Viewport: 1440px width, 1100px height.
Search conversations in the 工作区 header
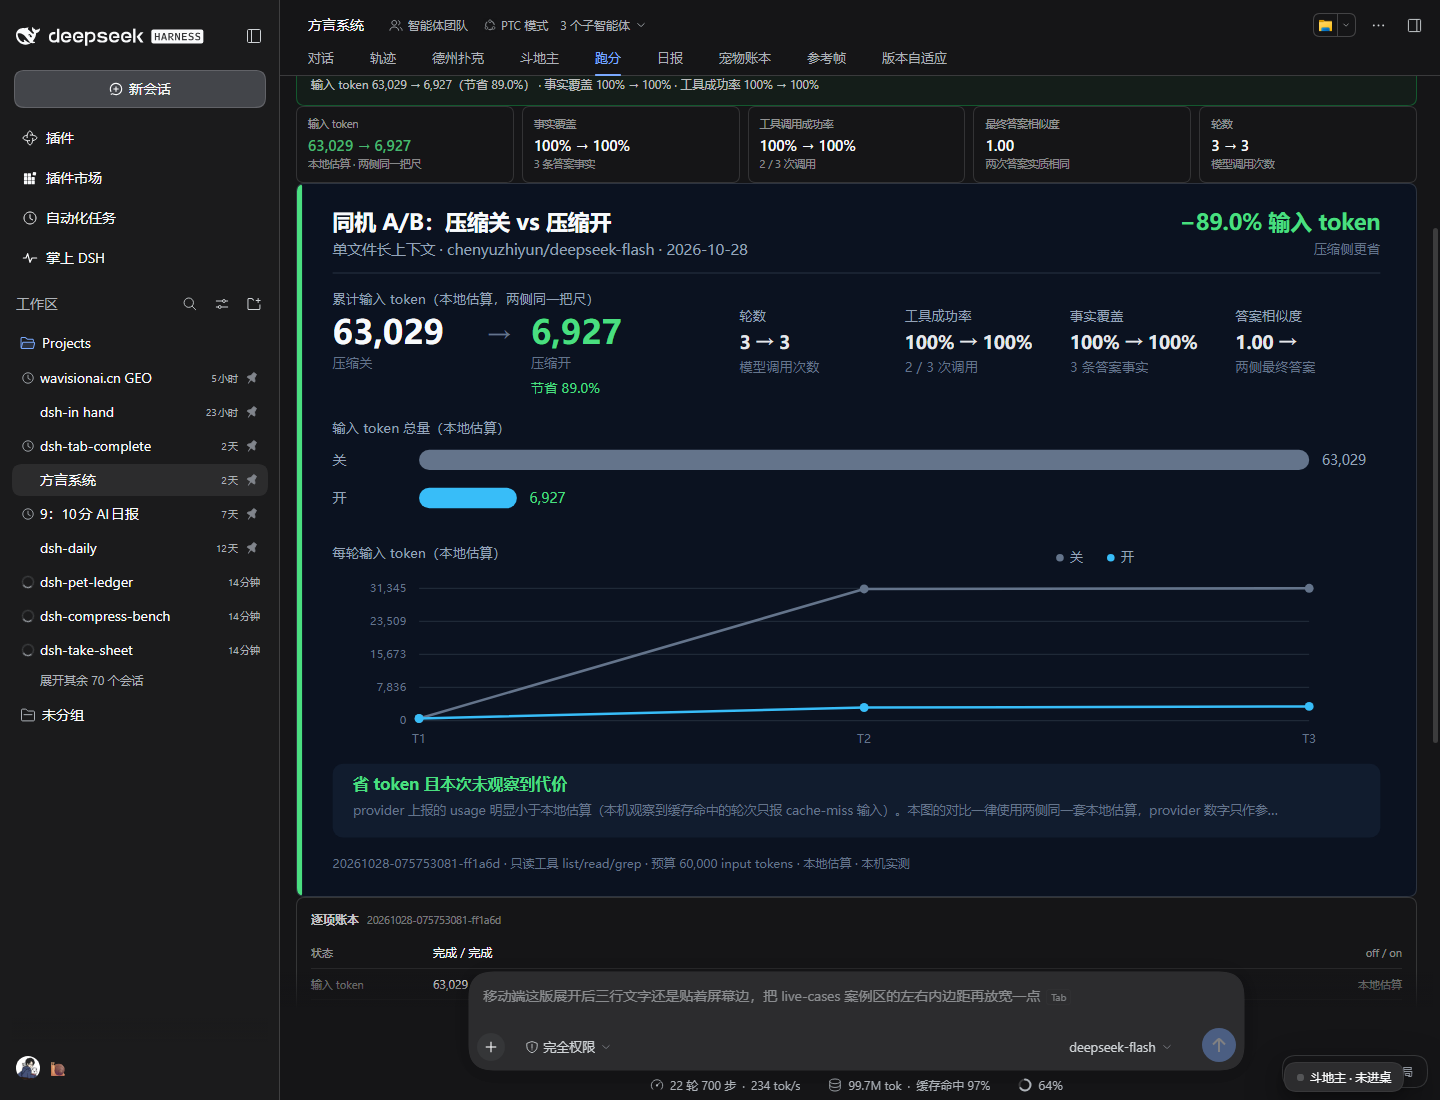[x=190, y=304]
